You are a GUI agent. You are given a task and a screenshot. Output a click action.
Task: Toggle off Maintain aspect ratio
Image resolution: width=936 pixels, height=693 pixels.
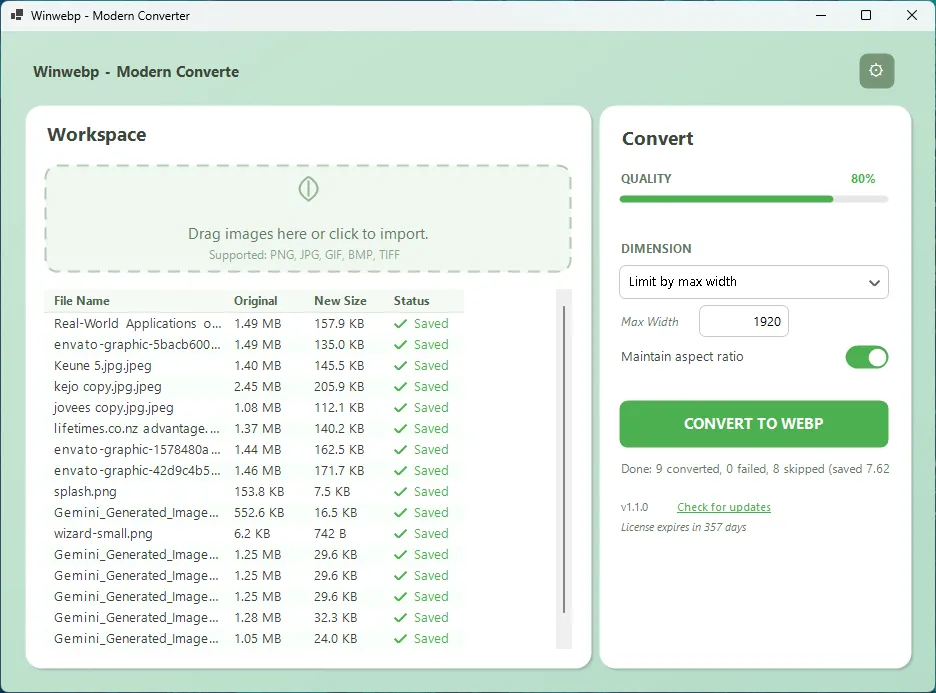coord(866,356)
